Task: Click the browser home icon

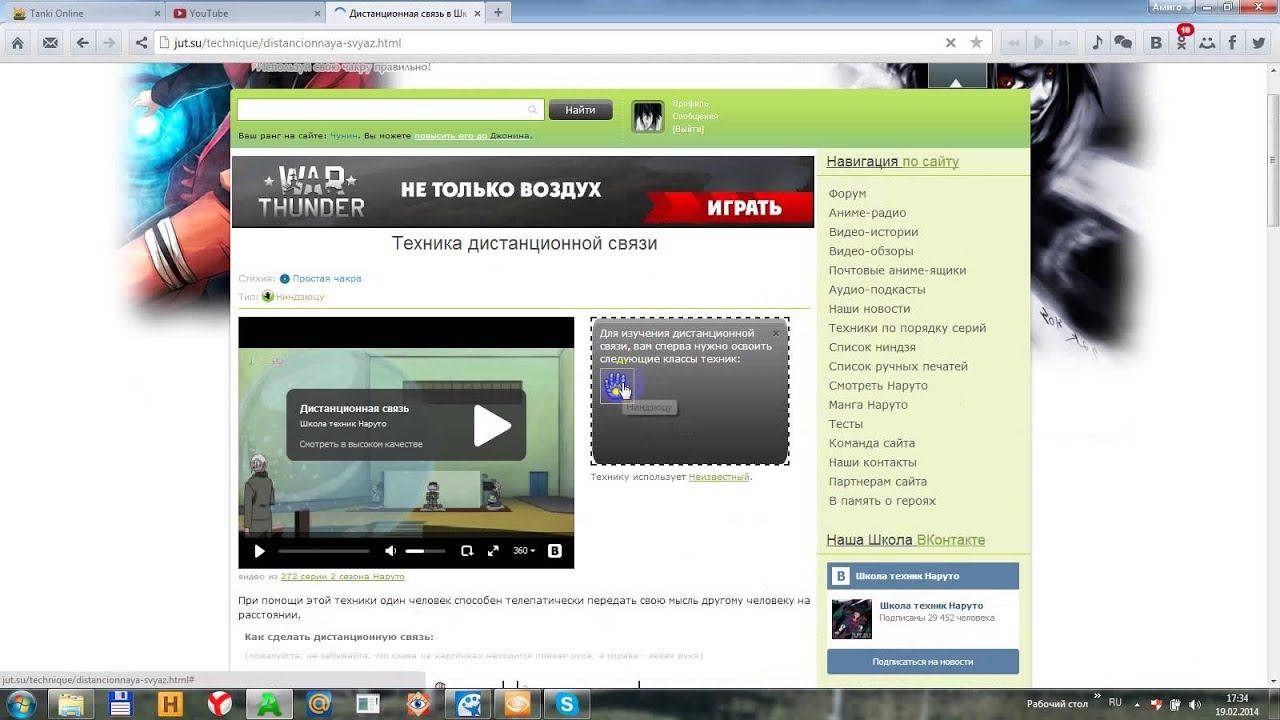Action: pos(17,43)
